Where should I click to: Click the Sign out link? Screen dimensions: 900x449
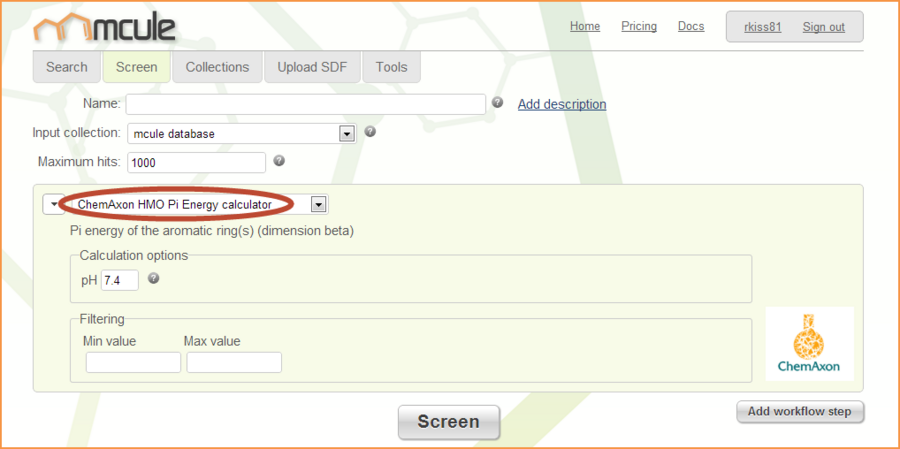(x=823, y=27)
